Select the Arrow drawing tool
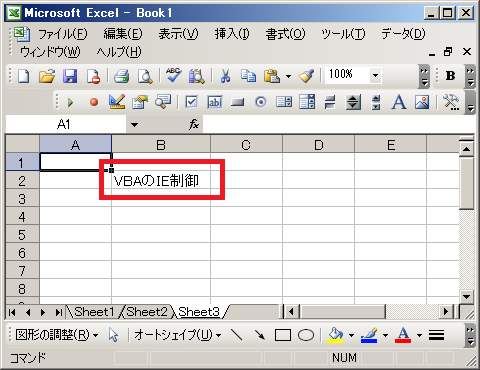480x370 pixels. (260, 335)
